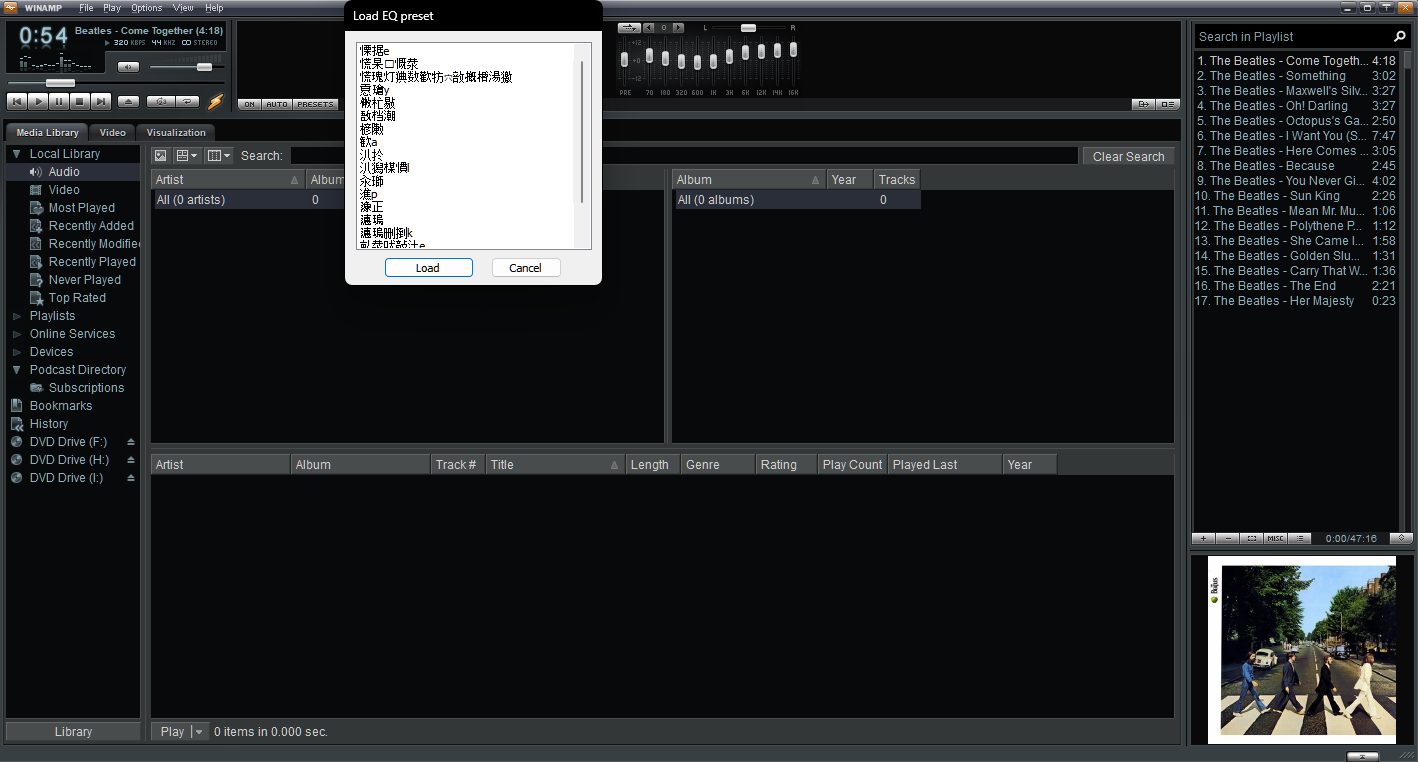Eject DVD Drive (F:)
Image resolution: width=1418 pixels, height=762 pixels.
point(130,442)
